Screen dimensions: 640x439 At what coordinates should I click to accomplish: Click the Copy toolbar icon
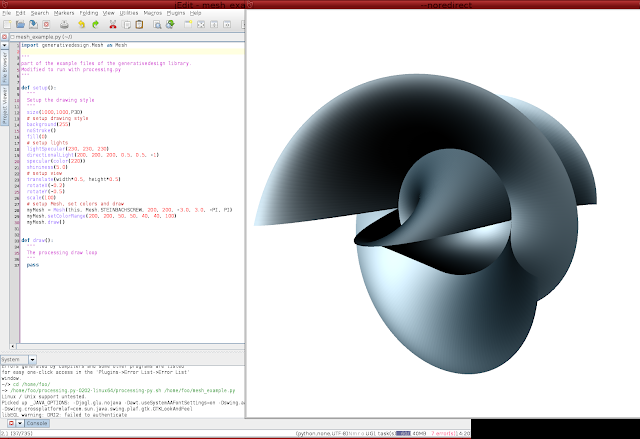click(x=127, y=24)
